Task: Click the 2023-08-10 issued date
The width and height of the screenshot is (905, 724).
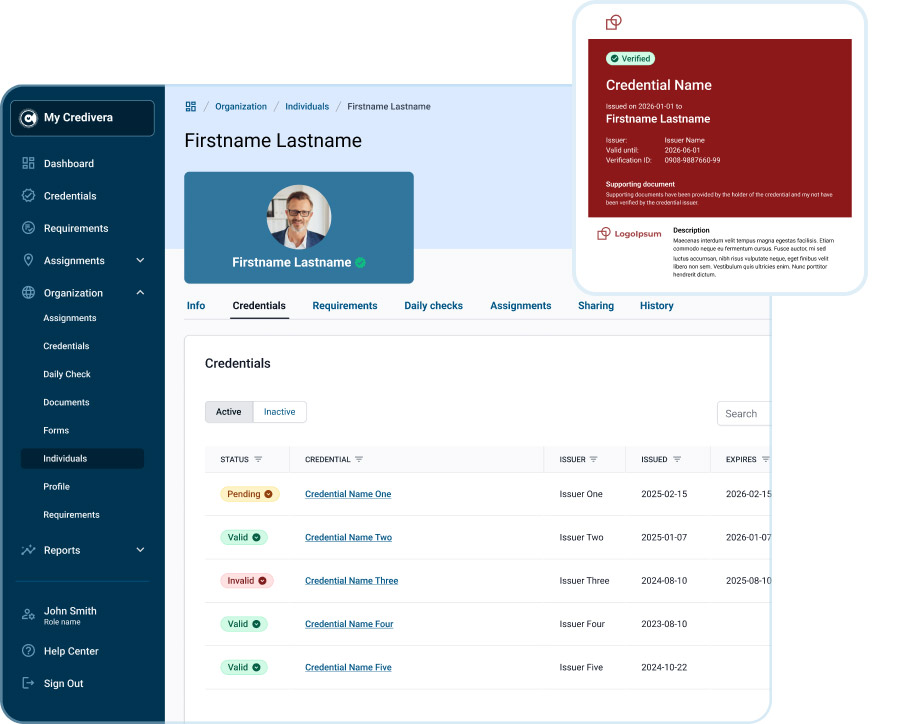Action: [664, 624]
